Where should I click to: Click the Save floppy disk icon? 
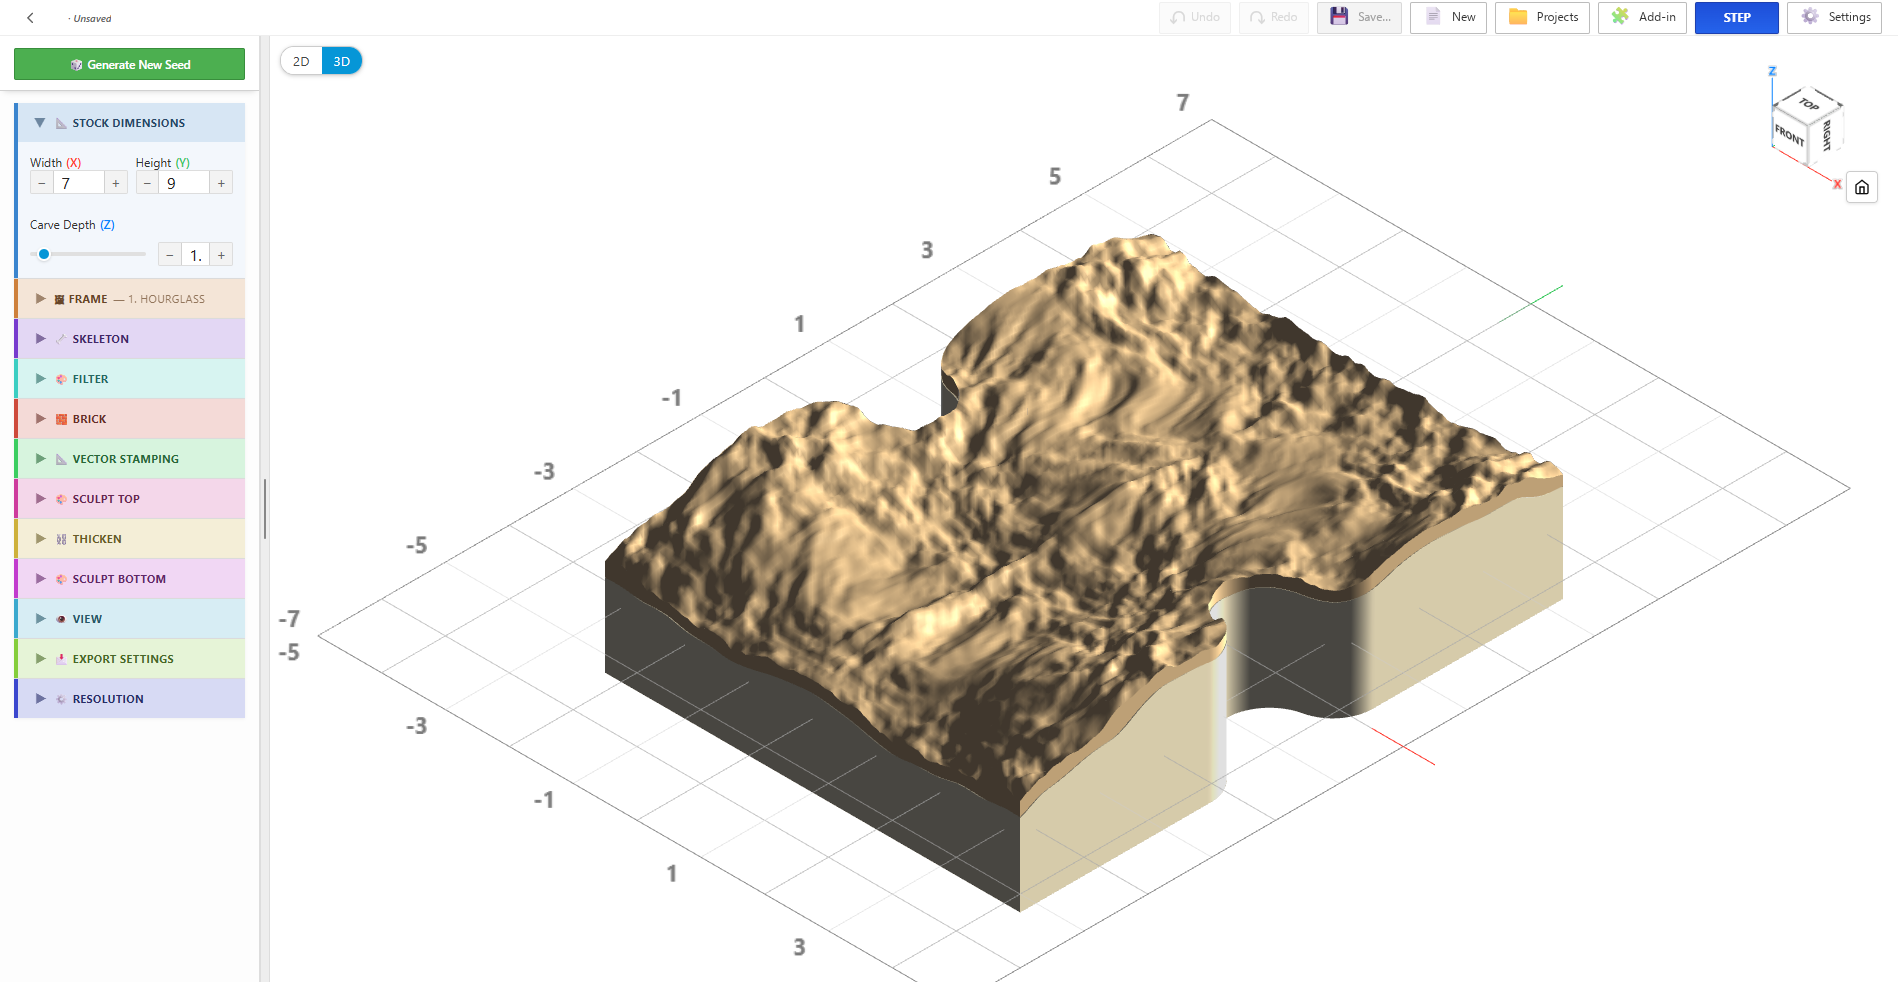pos(1339,17)
